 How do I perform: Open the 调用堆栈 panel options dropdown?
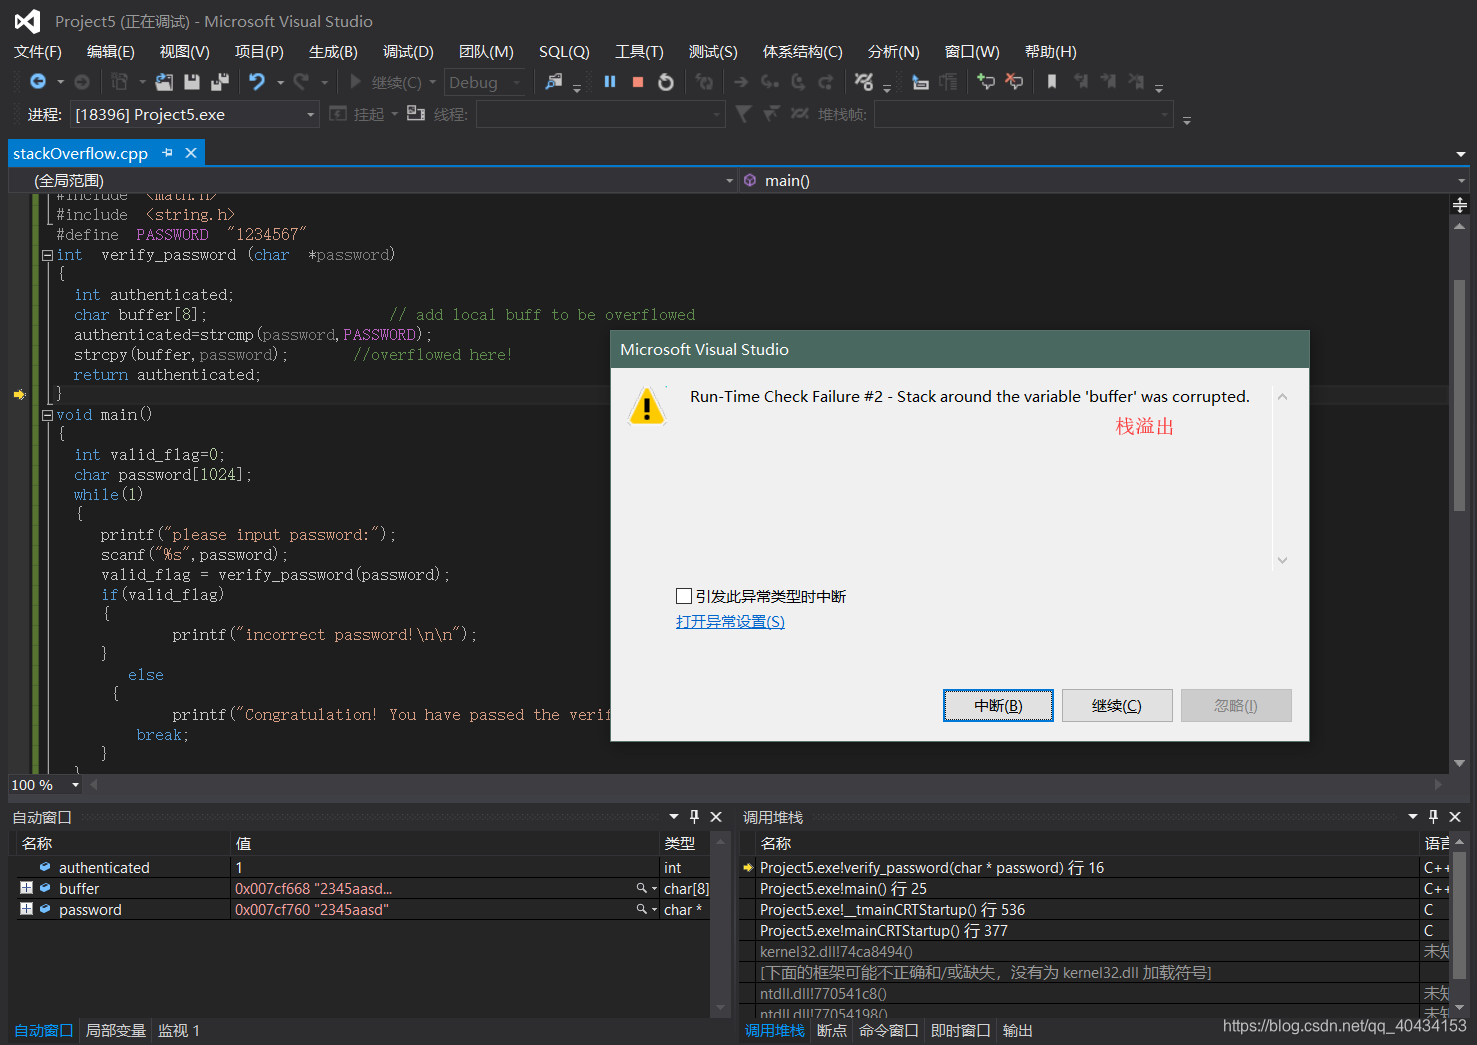[x=1413, y=817]
